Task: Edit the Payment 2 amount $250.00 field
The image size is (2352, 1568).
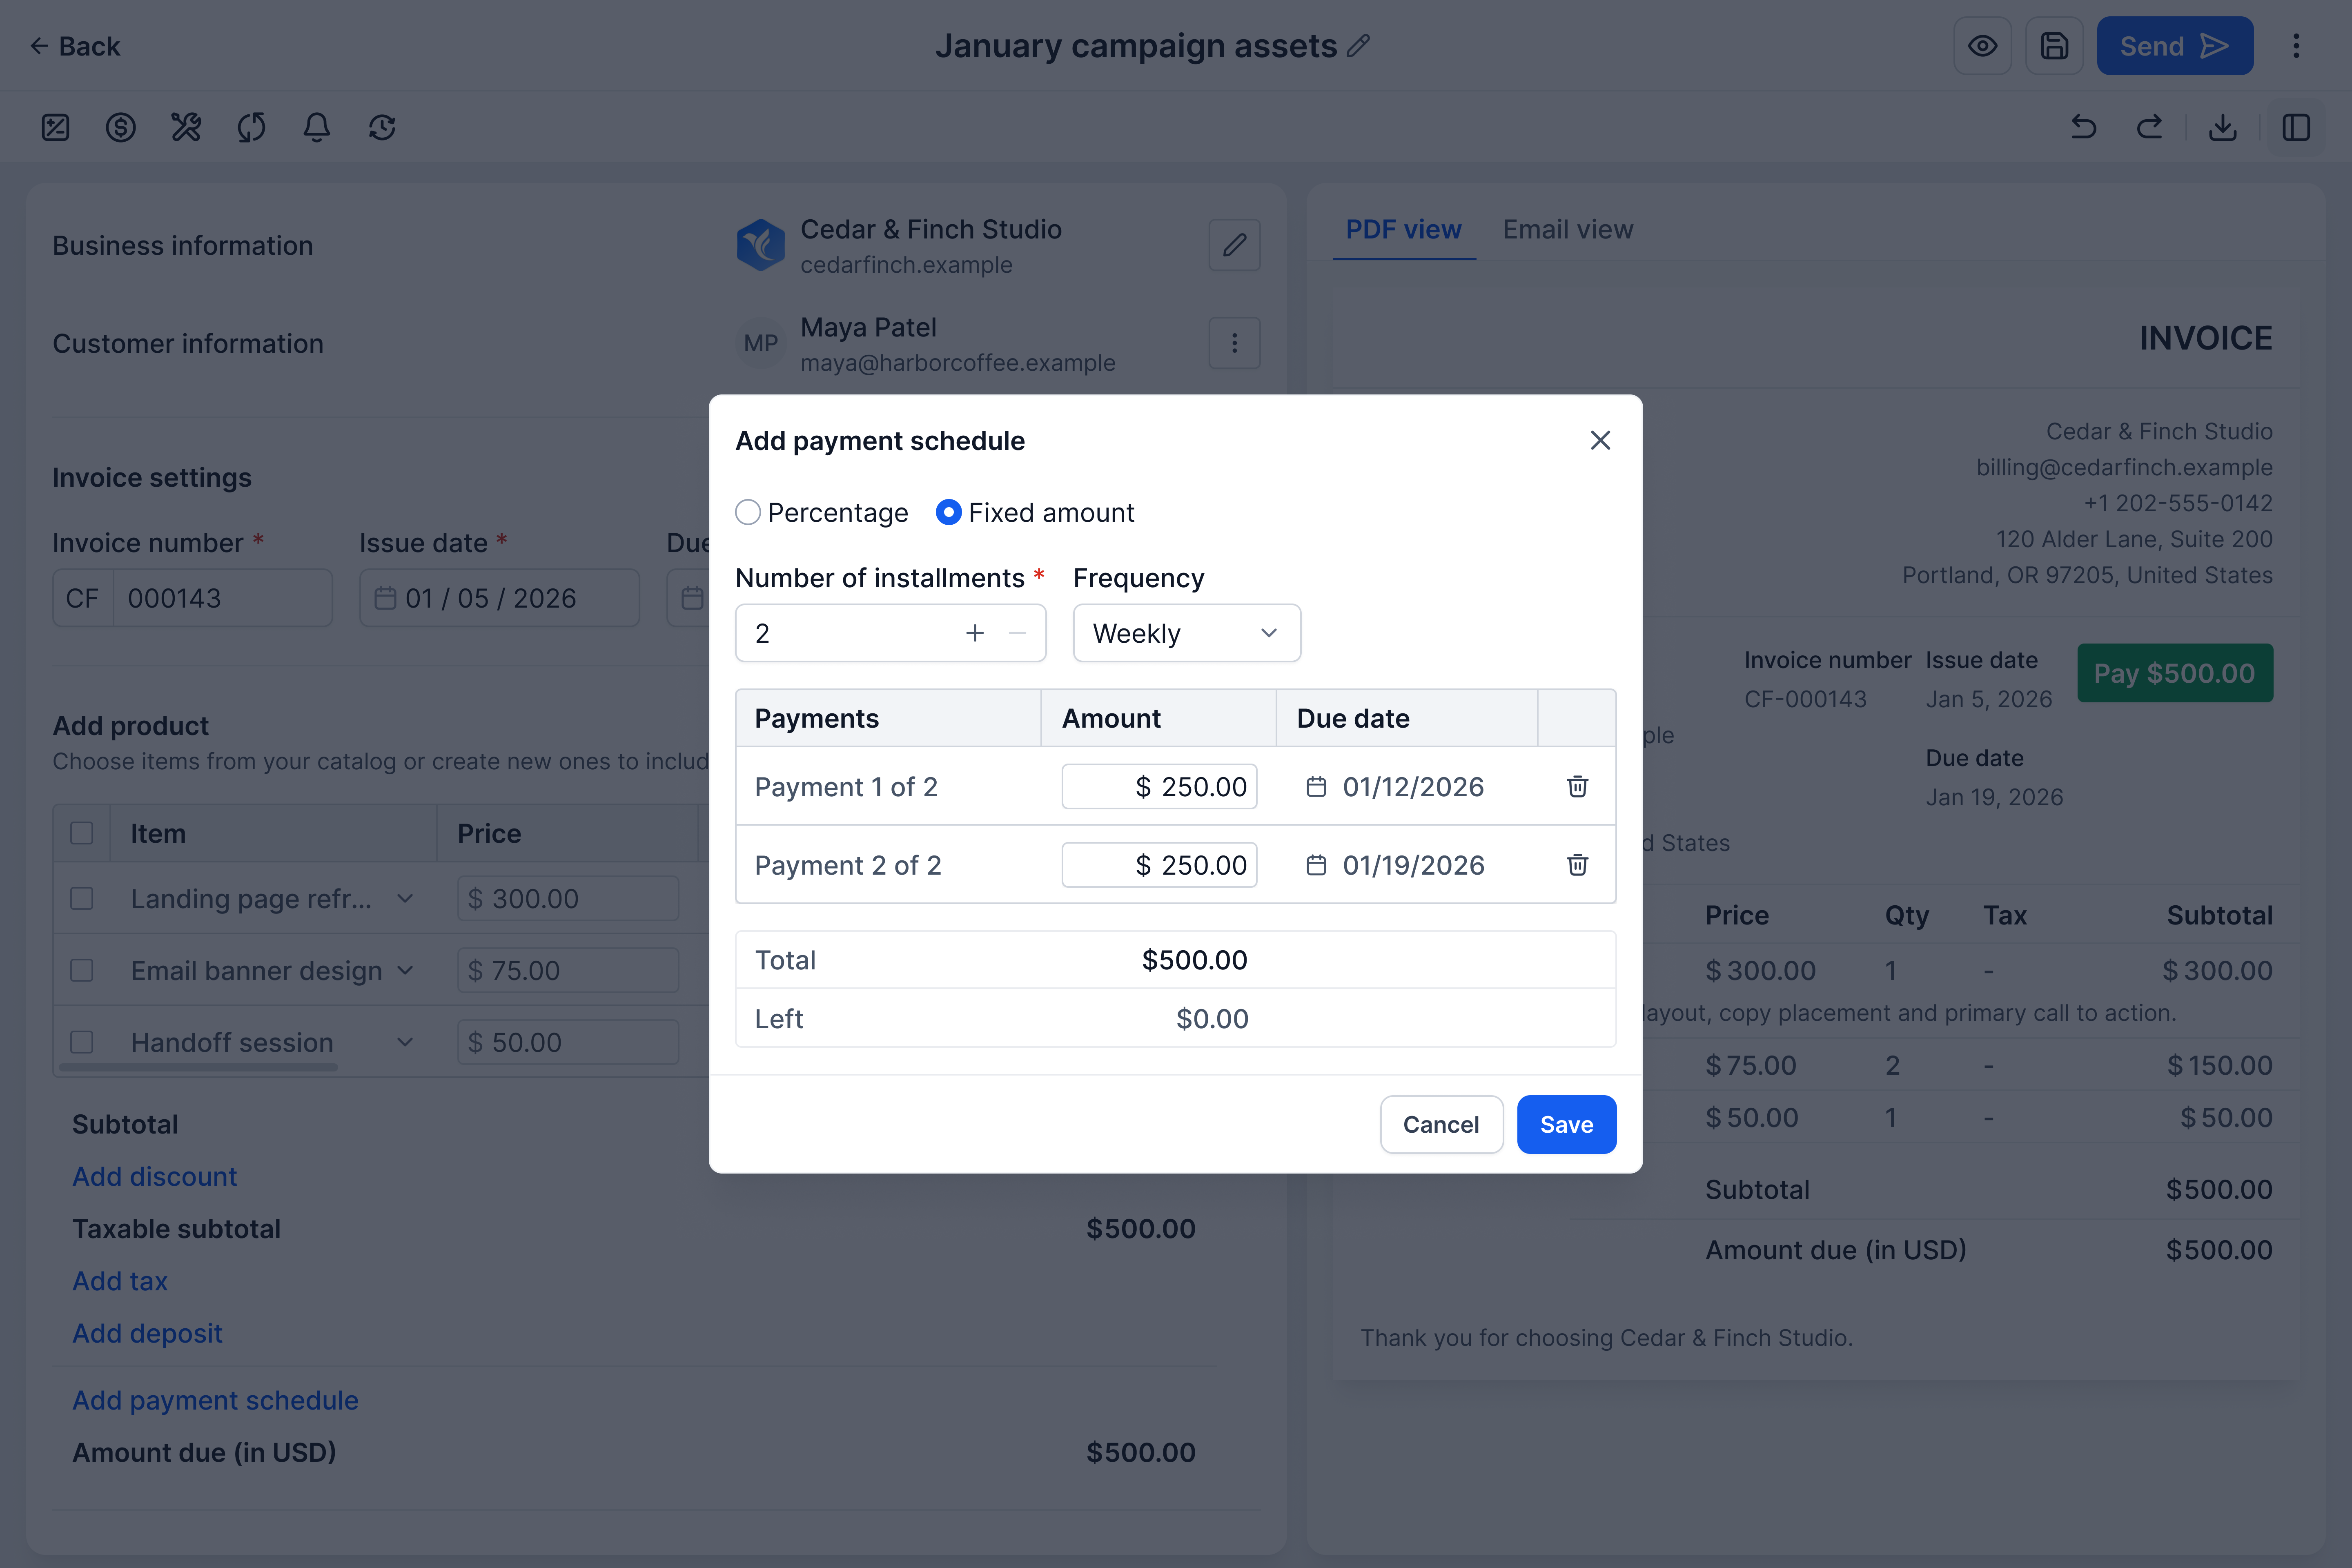Action: point(1159,864)
